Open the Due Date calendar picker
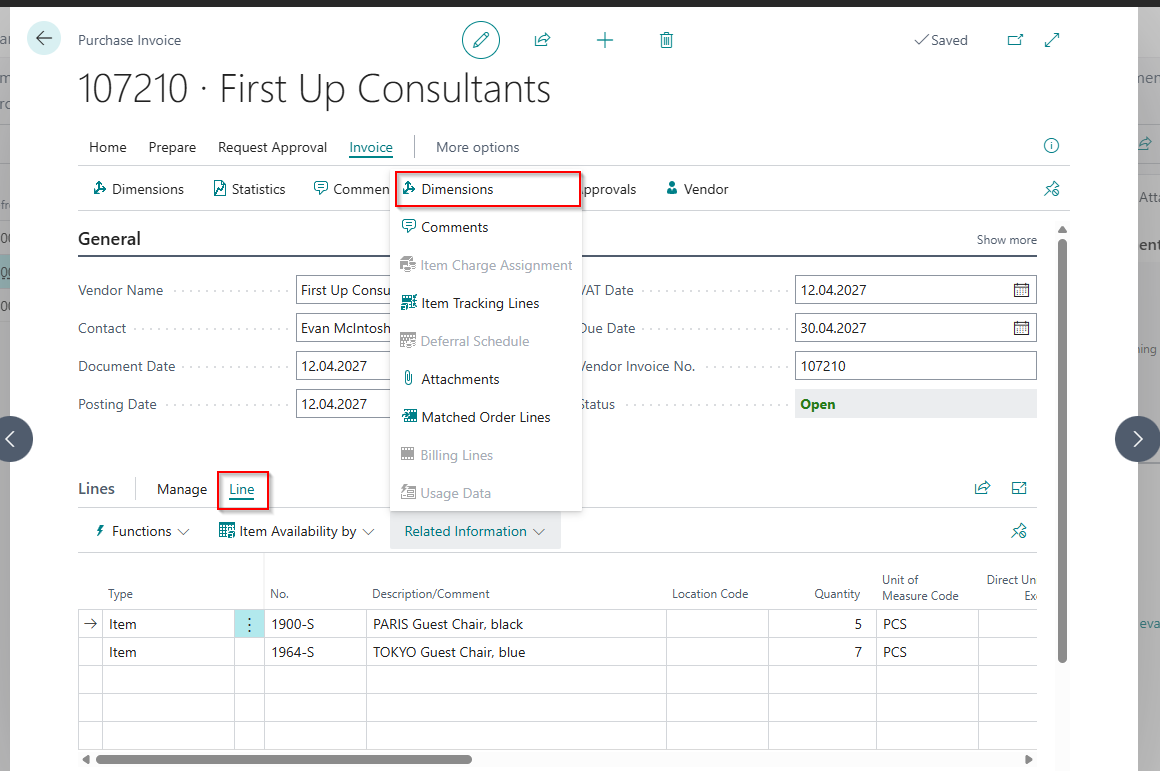Screen dimensions: 1160x771 pos(1021,328)
